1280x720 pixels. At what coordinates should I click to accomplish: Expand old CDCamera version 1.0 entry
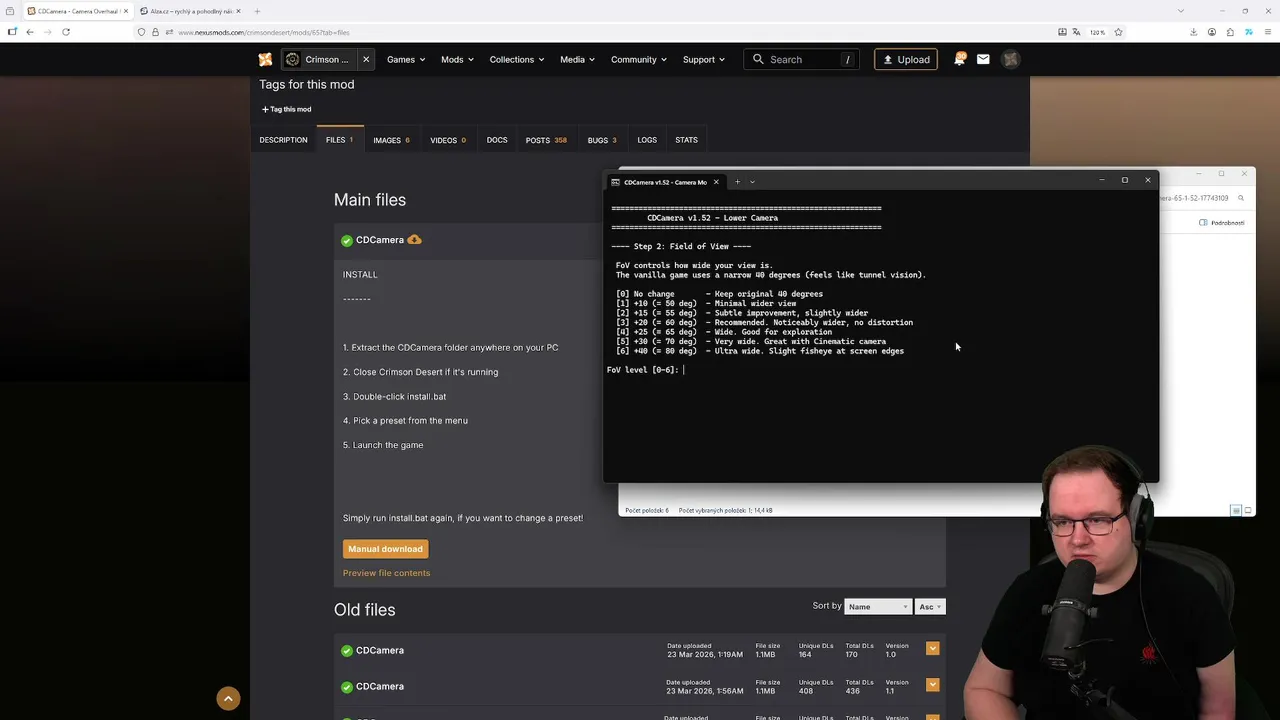pyautogui.click(x=932, y=648)
